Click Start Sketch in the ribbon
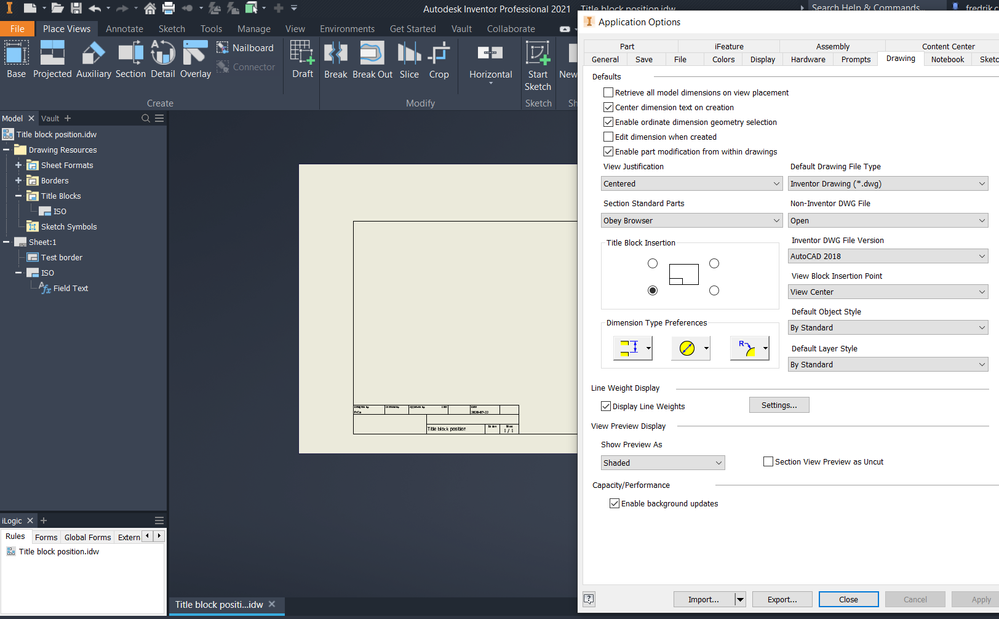 click(538, 66)
